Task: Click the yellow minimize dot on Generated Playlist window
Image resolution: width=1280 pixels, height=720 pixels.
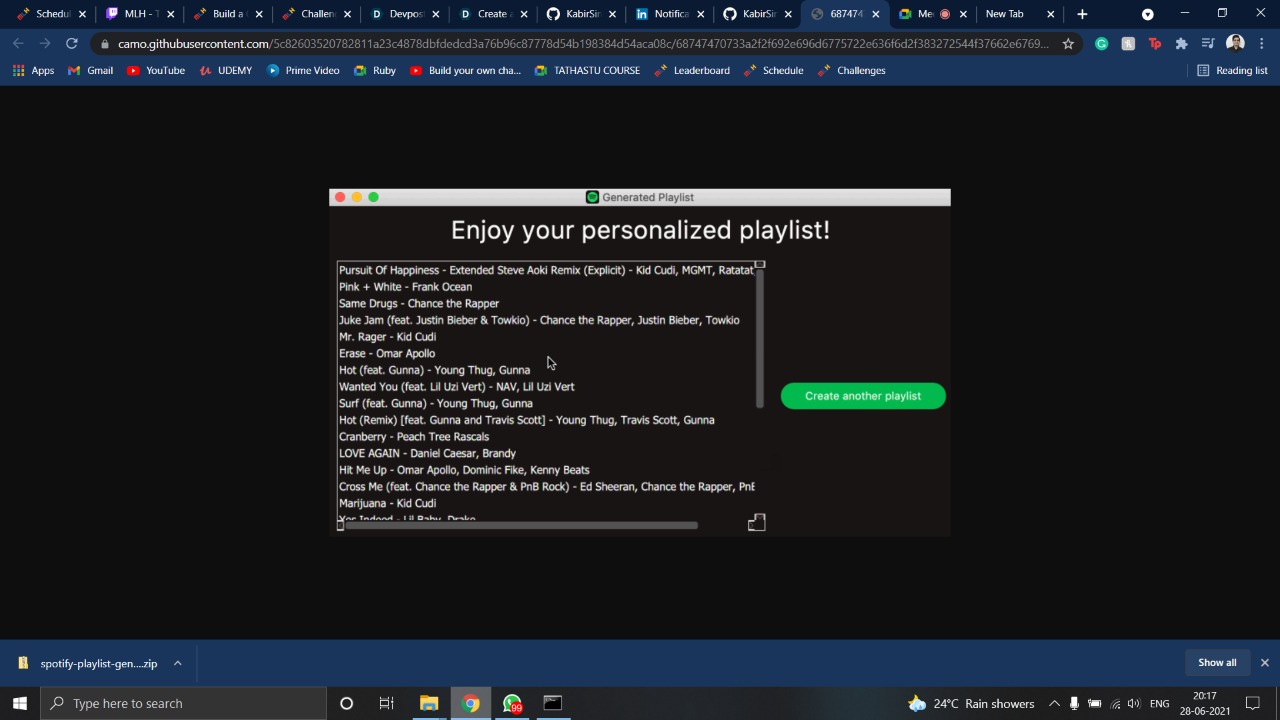Action: 356,197
